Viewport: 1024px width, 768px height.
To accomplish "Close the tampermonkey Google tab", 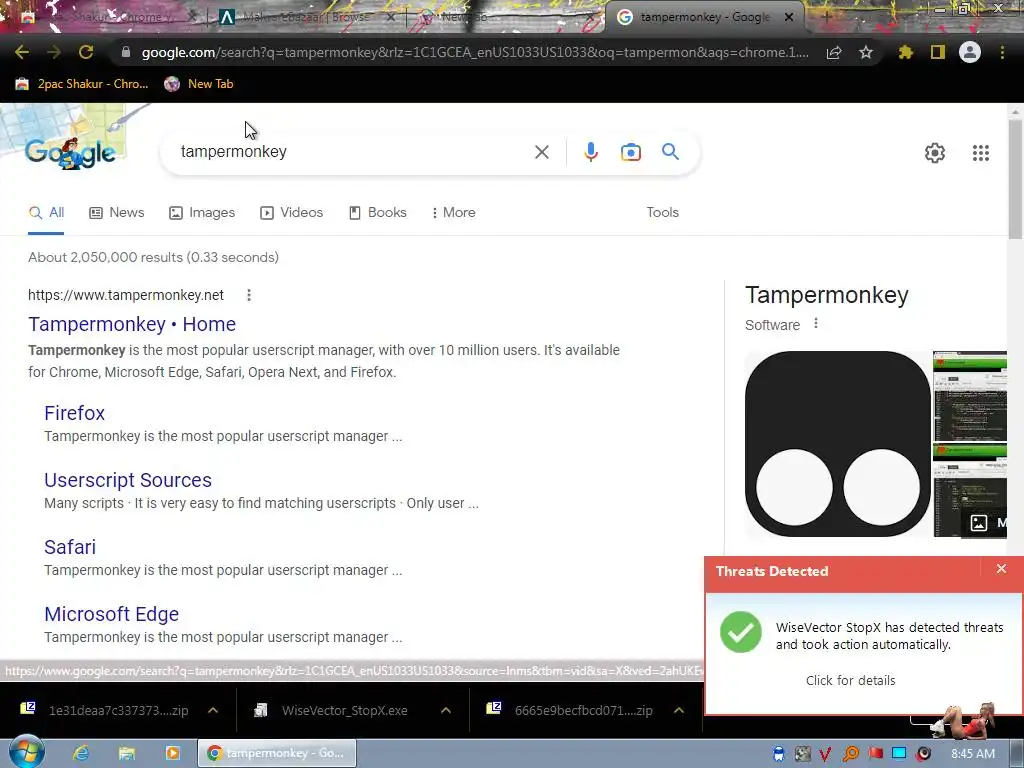I will (x=789, y=18).
